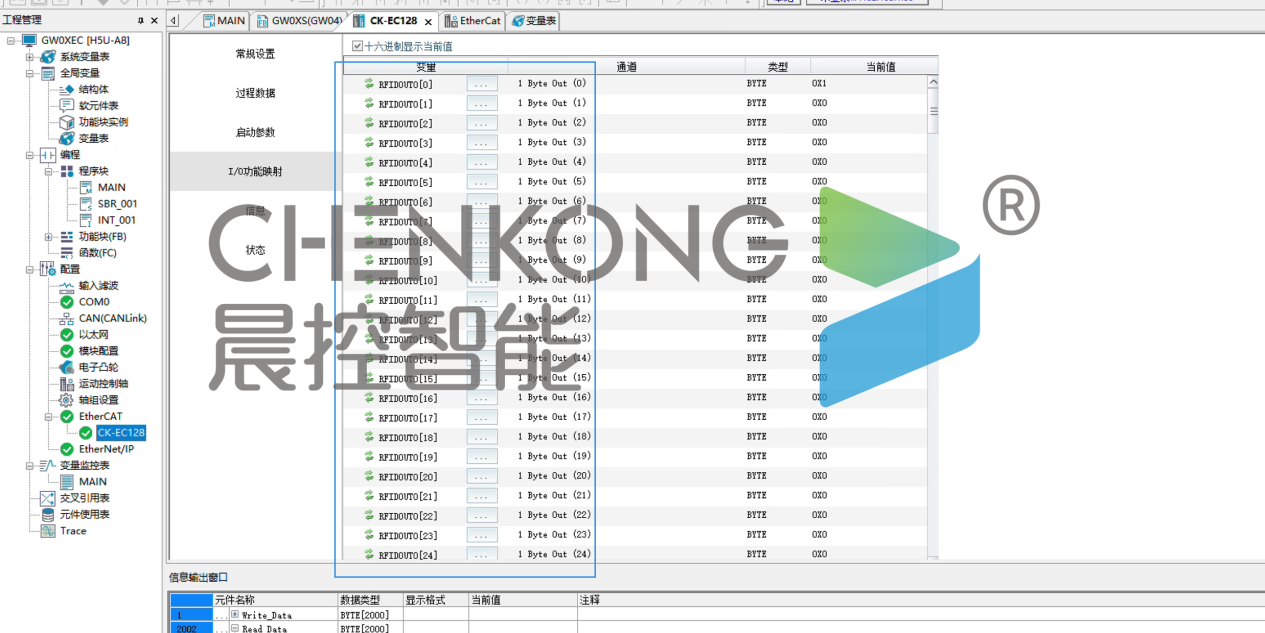1265x633 pixels.
Task: Click the browse button for RFIDOUT0[22]
Action: pyautogui.click(x=482, y=516)
